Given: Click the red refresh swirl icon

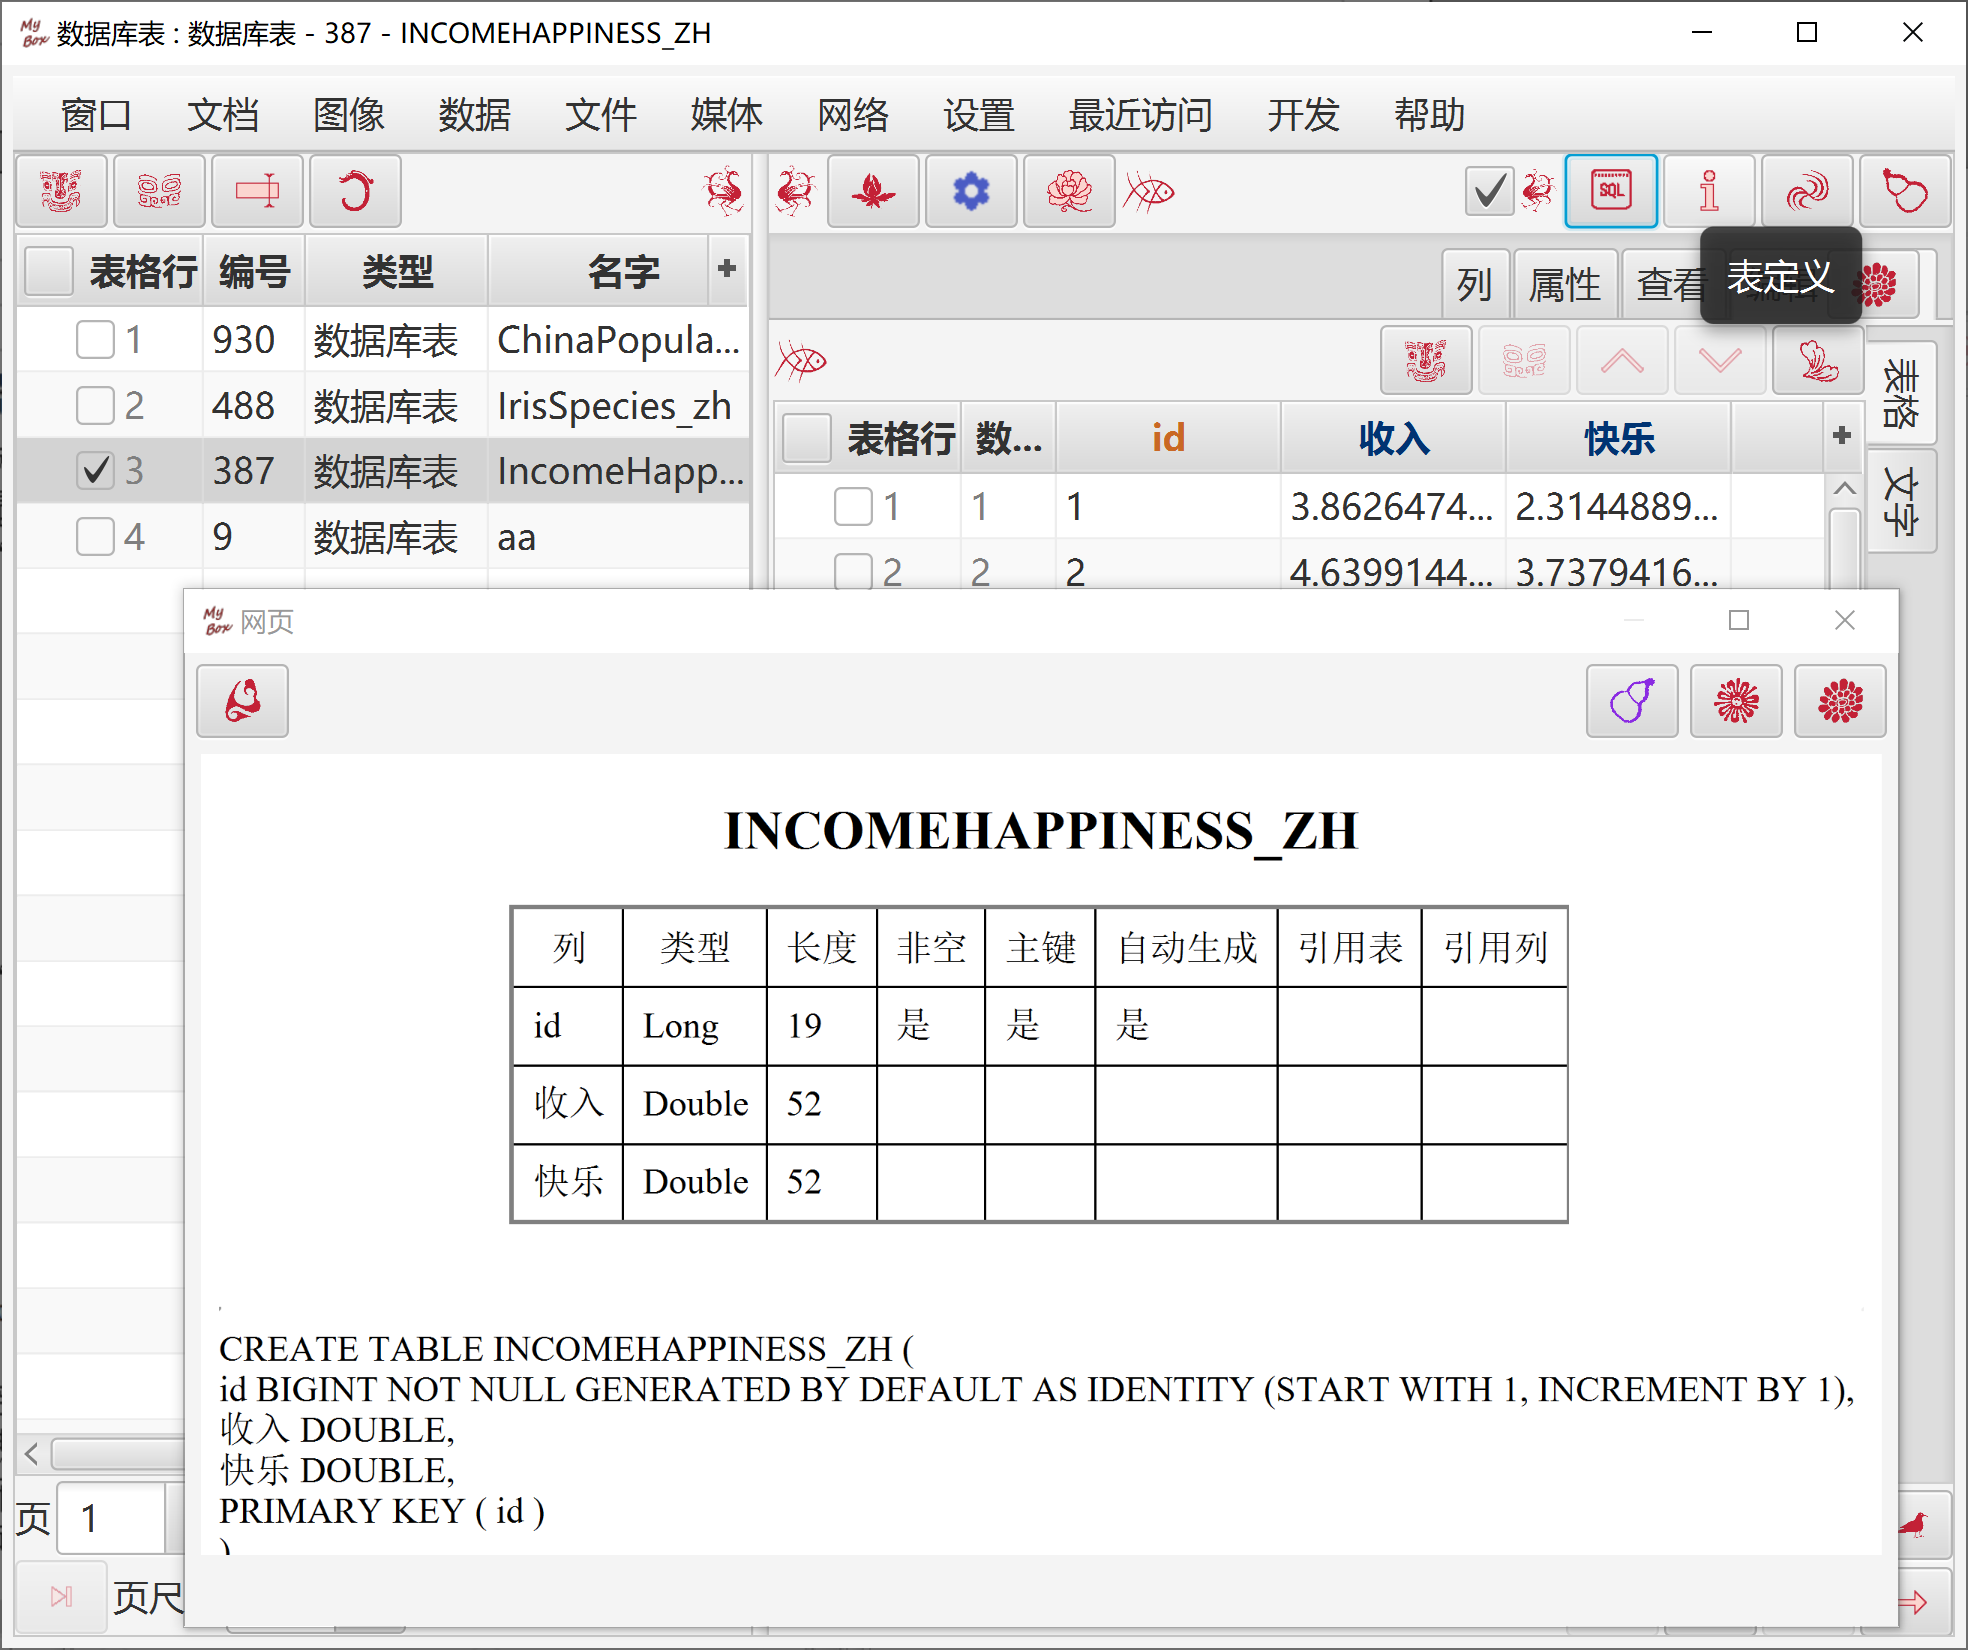Looking at the screenshot, I should click(x=355, y=191).
